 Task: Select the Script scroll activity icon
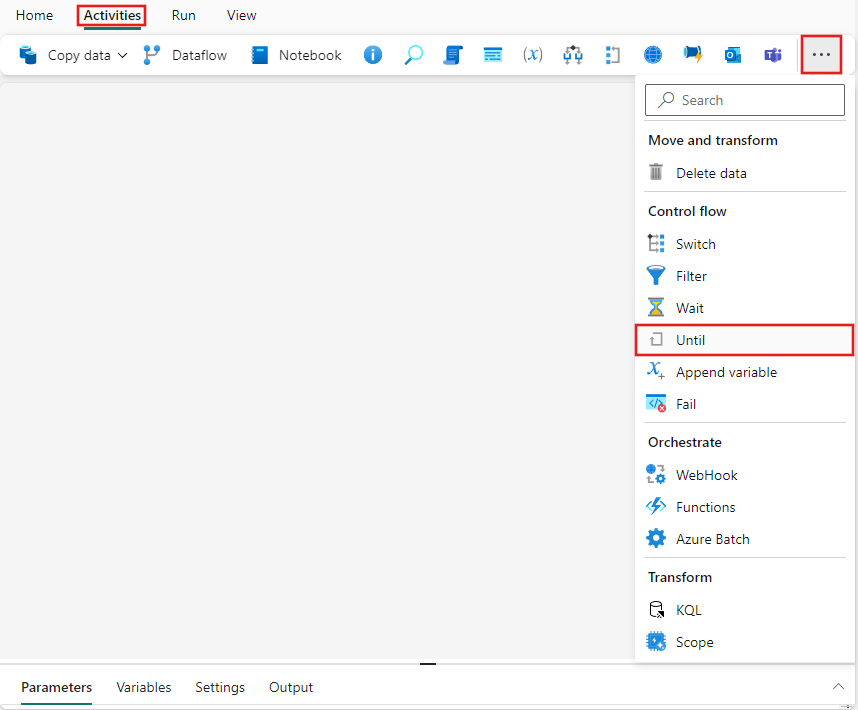coord(453,55)
